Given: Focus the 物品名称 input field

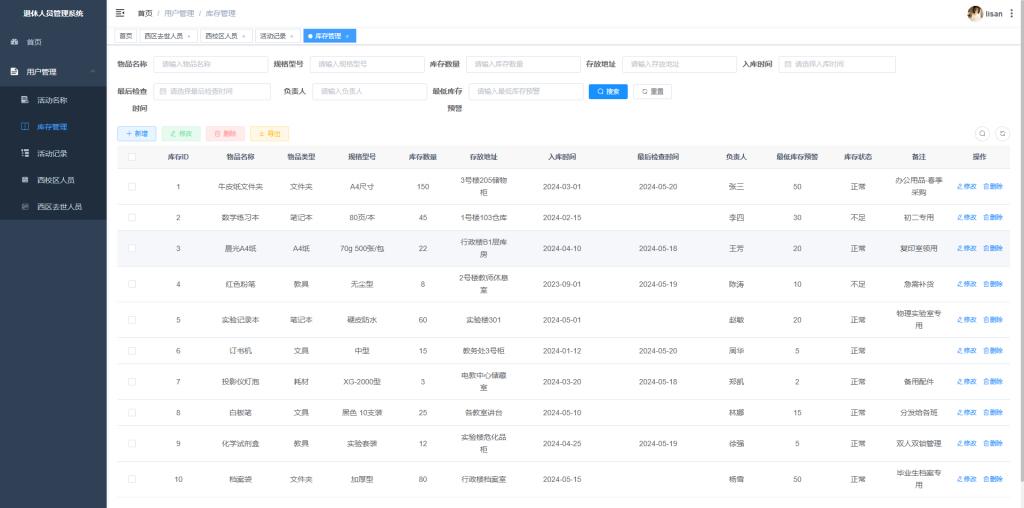Looking at the screenshot, I should [196, 64].
